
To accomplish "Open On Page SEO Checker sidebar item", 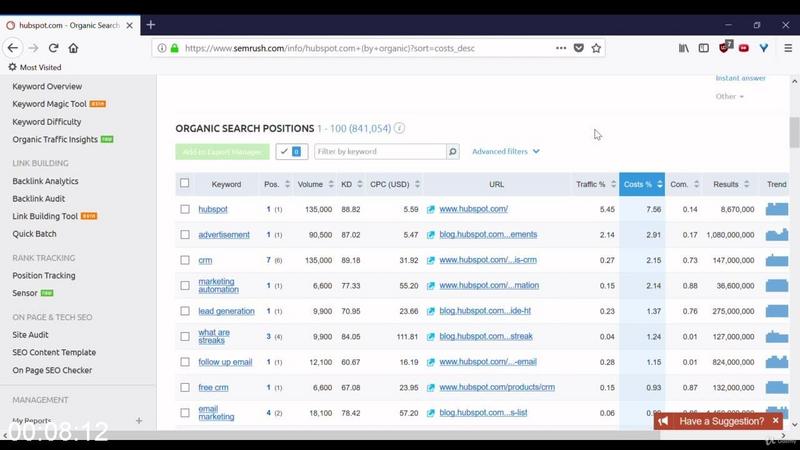I will point(52,370).
